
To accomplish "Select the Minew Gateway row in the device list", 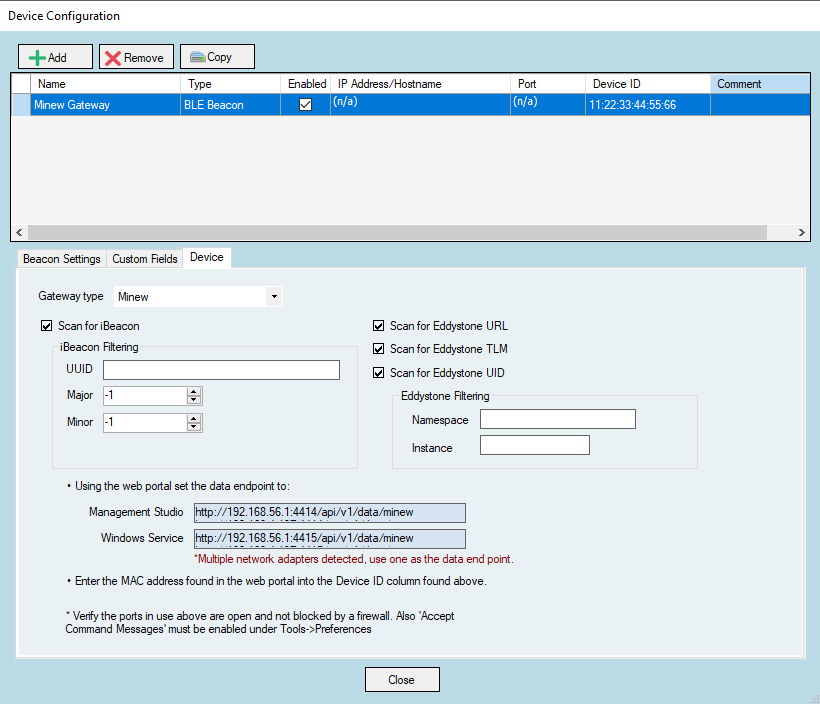I will click(x=104, y=104).
